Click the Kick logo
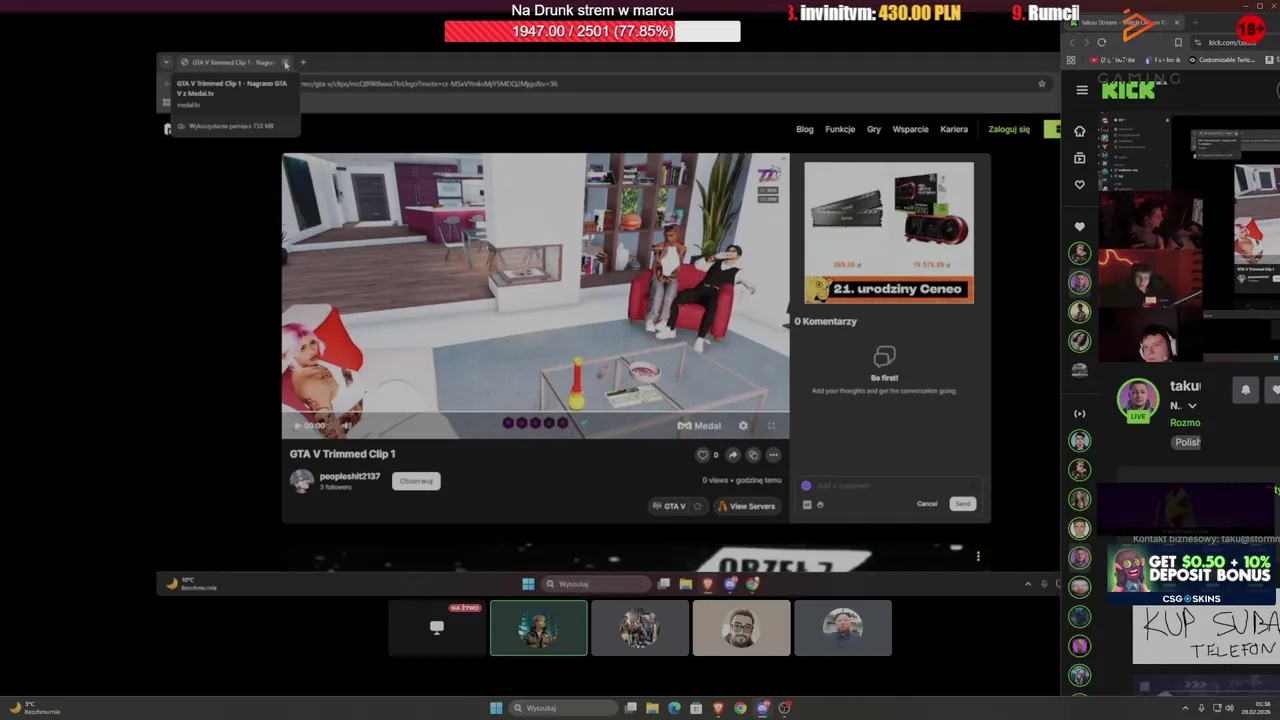The image size is (1280, 720). pos(1128,91)
